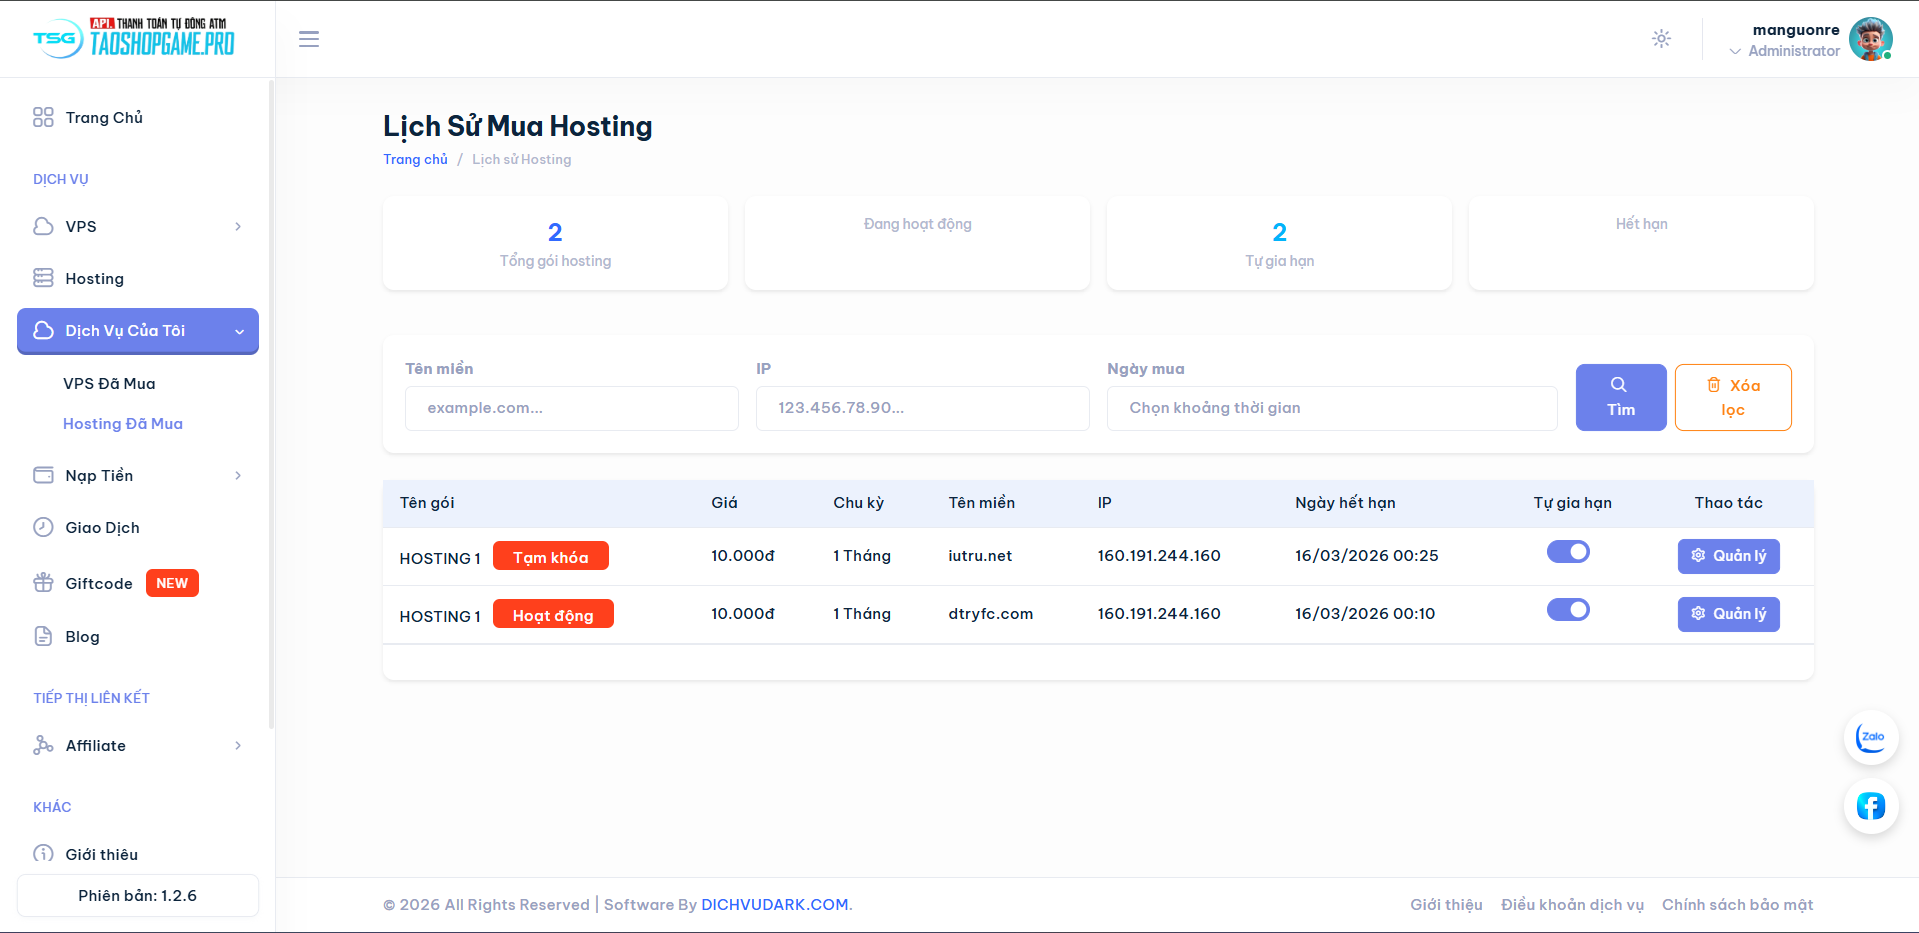
Task: Click the hamburger menu icon to collapse sidebar
Action: coord(309,39)
